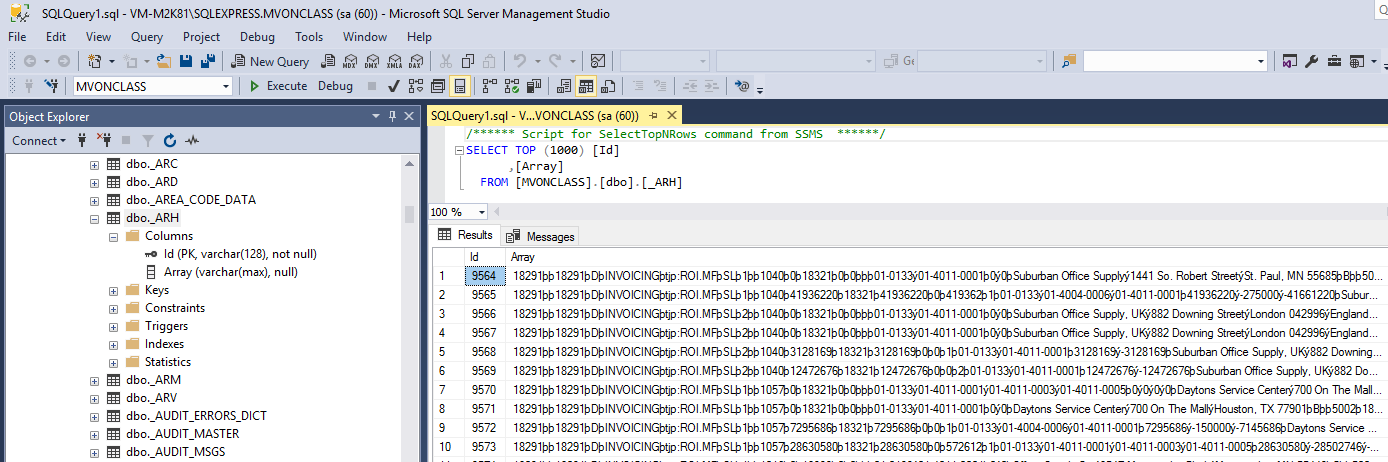Click the Change Connection icon

(x=51, y=86)
